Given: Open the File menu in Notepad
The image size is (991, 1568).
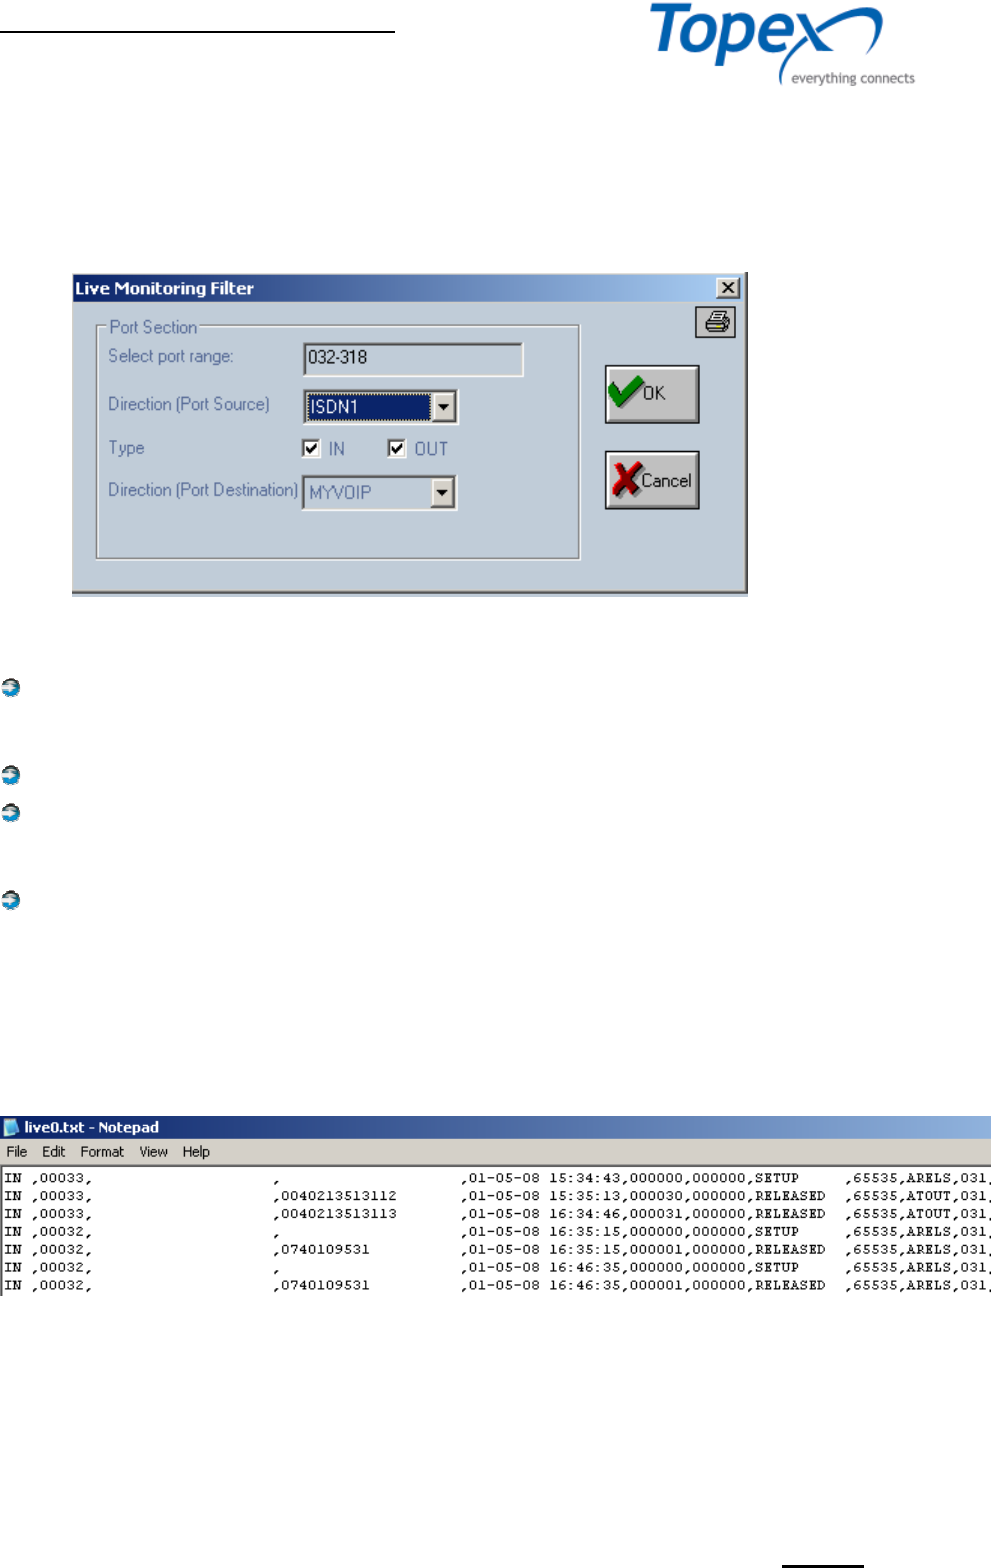Looking at the screenshot, I should click(17, 1152).
